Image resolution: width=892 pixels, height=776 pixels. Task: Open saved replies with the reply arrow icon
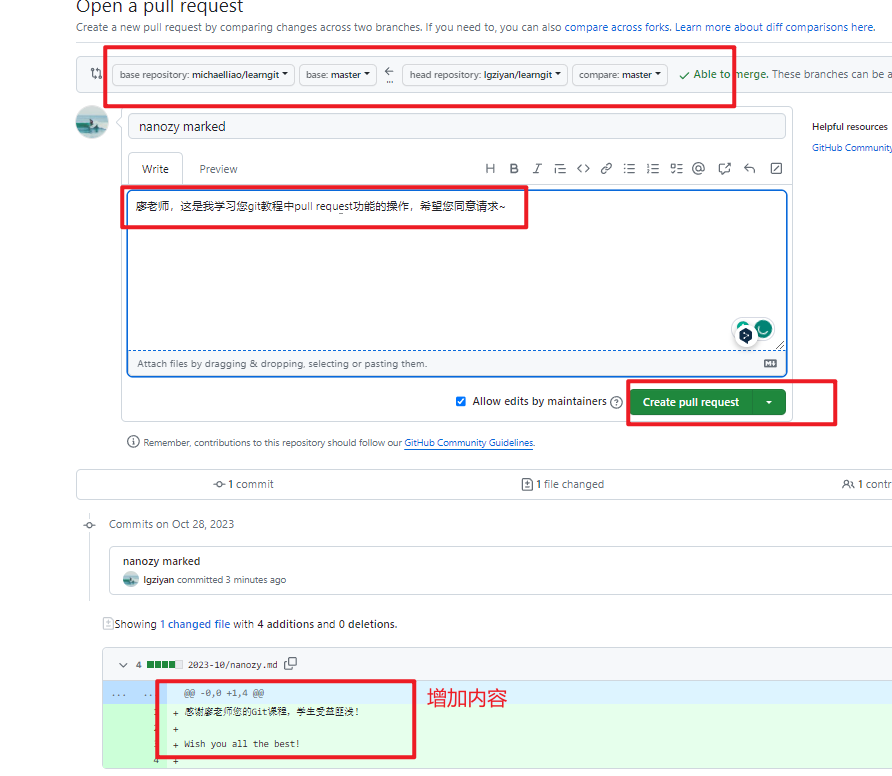coord(750,168)
